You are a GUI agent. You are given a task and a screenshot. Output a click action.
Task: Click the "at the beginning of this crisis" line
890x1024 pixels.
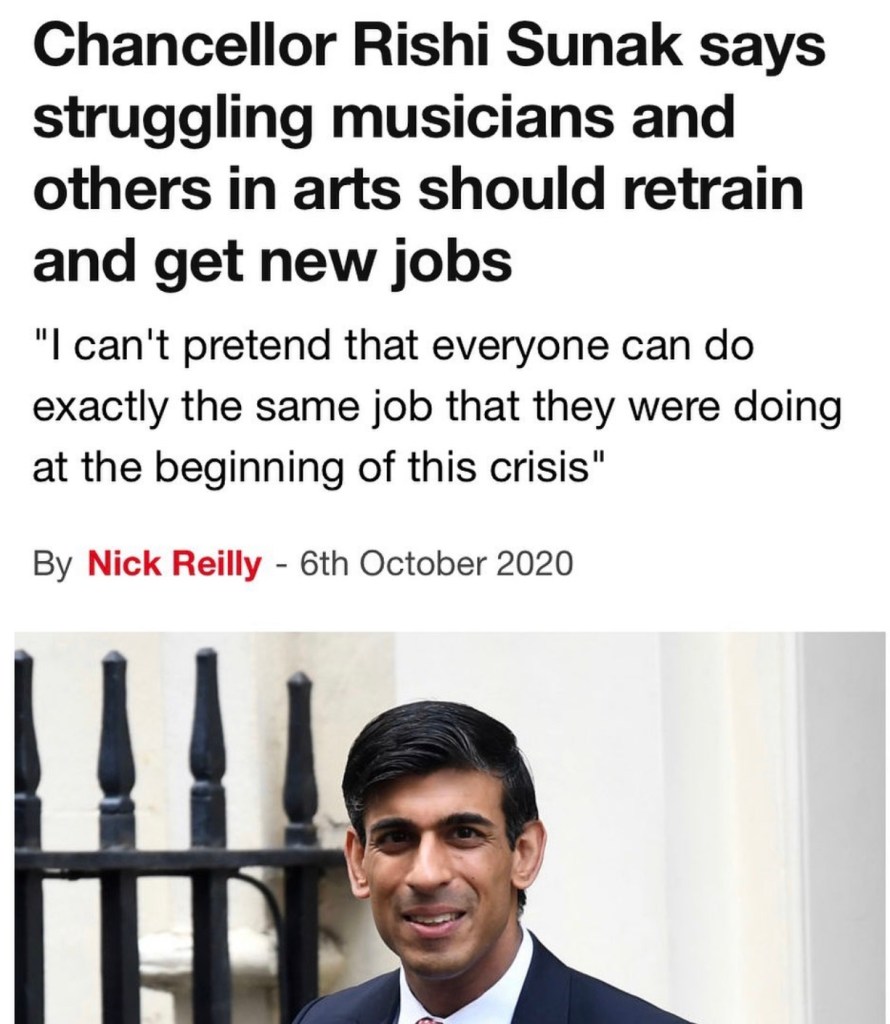[314, 469]
